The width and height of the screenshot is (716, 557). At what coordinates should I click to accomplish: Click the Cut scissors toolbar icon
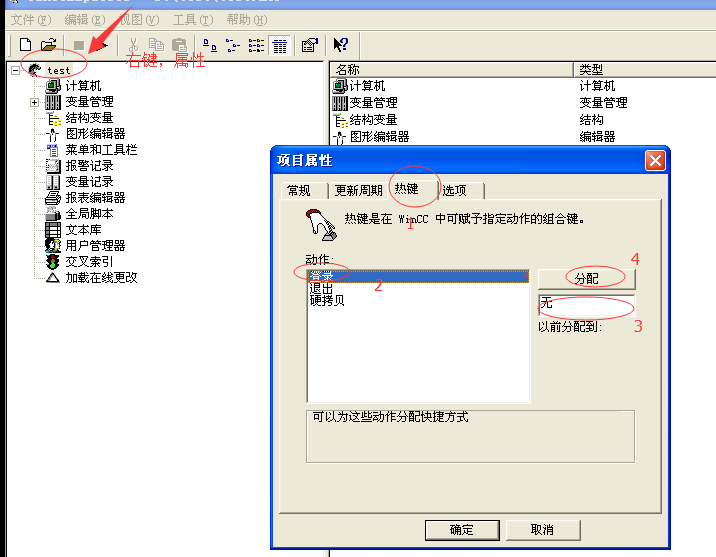[133, 45]
